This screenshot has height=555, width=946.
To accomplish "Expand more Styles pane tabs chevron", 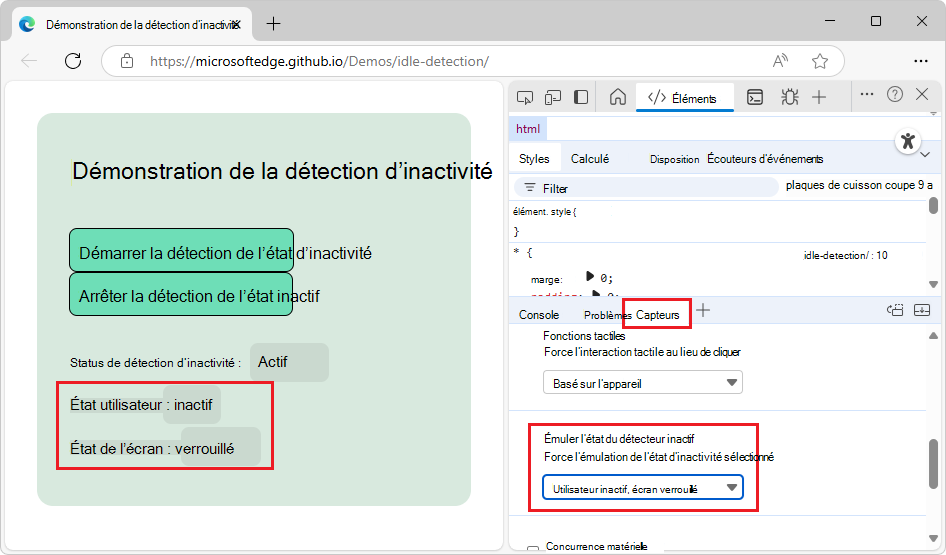I will [x=925, y=156].
